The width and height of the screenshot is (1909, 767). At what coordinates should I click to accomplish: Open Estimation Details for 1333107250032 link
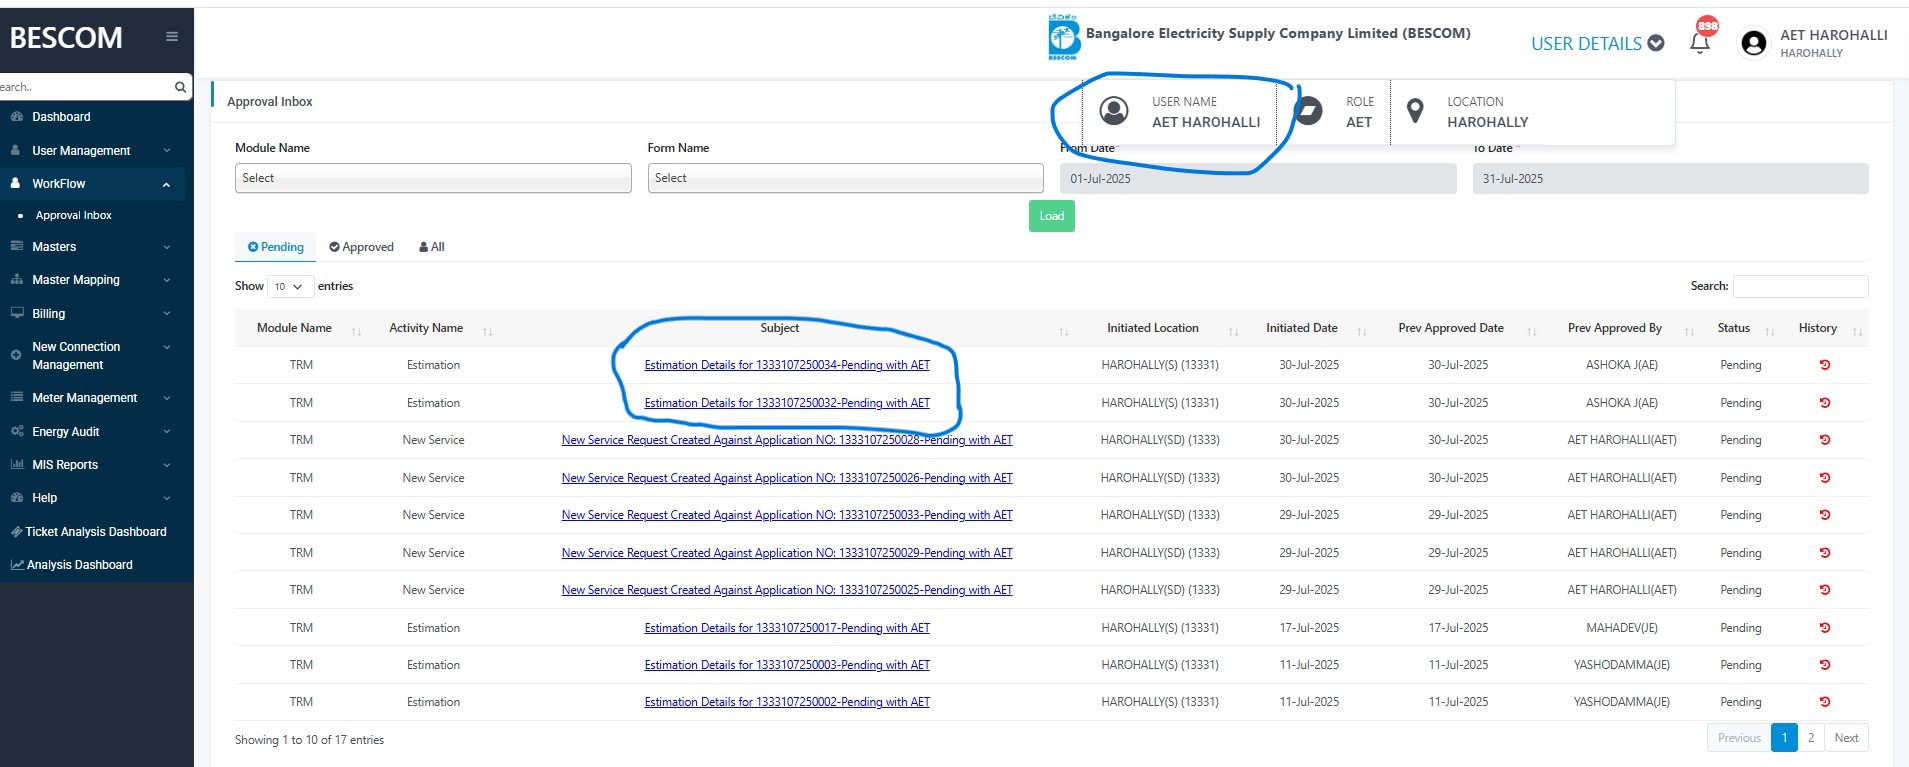(786, 403)
